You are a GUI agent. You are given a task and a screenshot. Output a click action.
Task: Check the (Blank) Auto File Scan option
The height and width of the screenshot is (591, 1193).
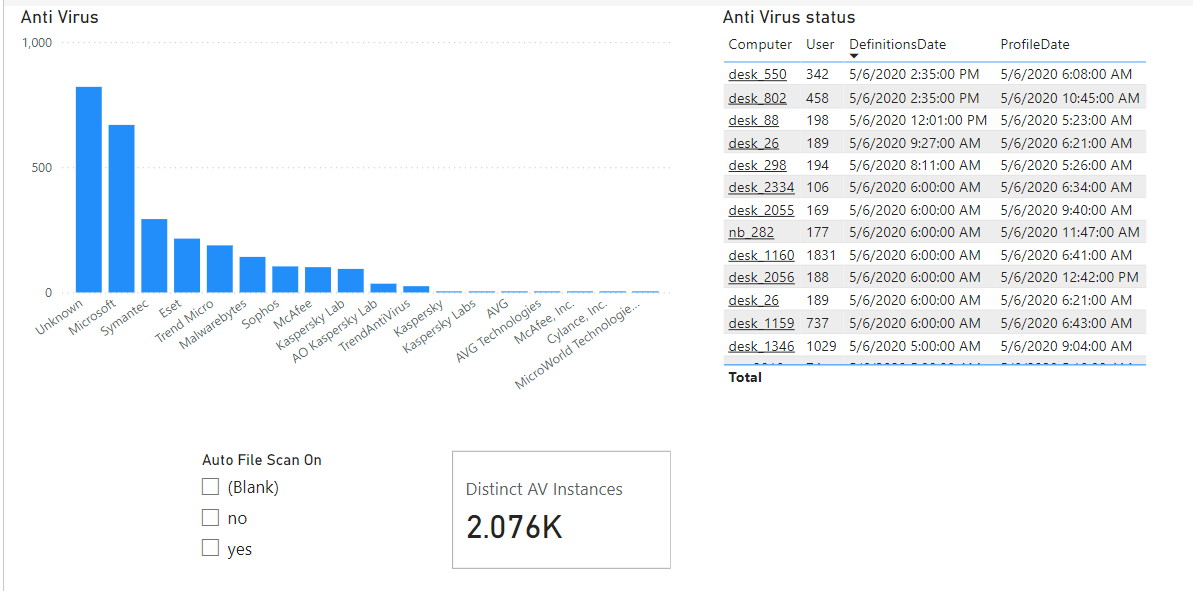coord(210,487)
